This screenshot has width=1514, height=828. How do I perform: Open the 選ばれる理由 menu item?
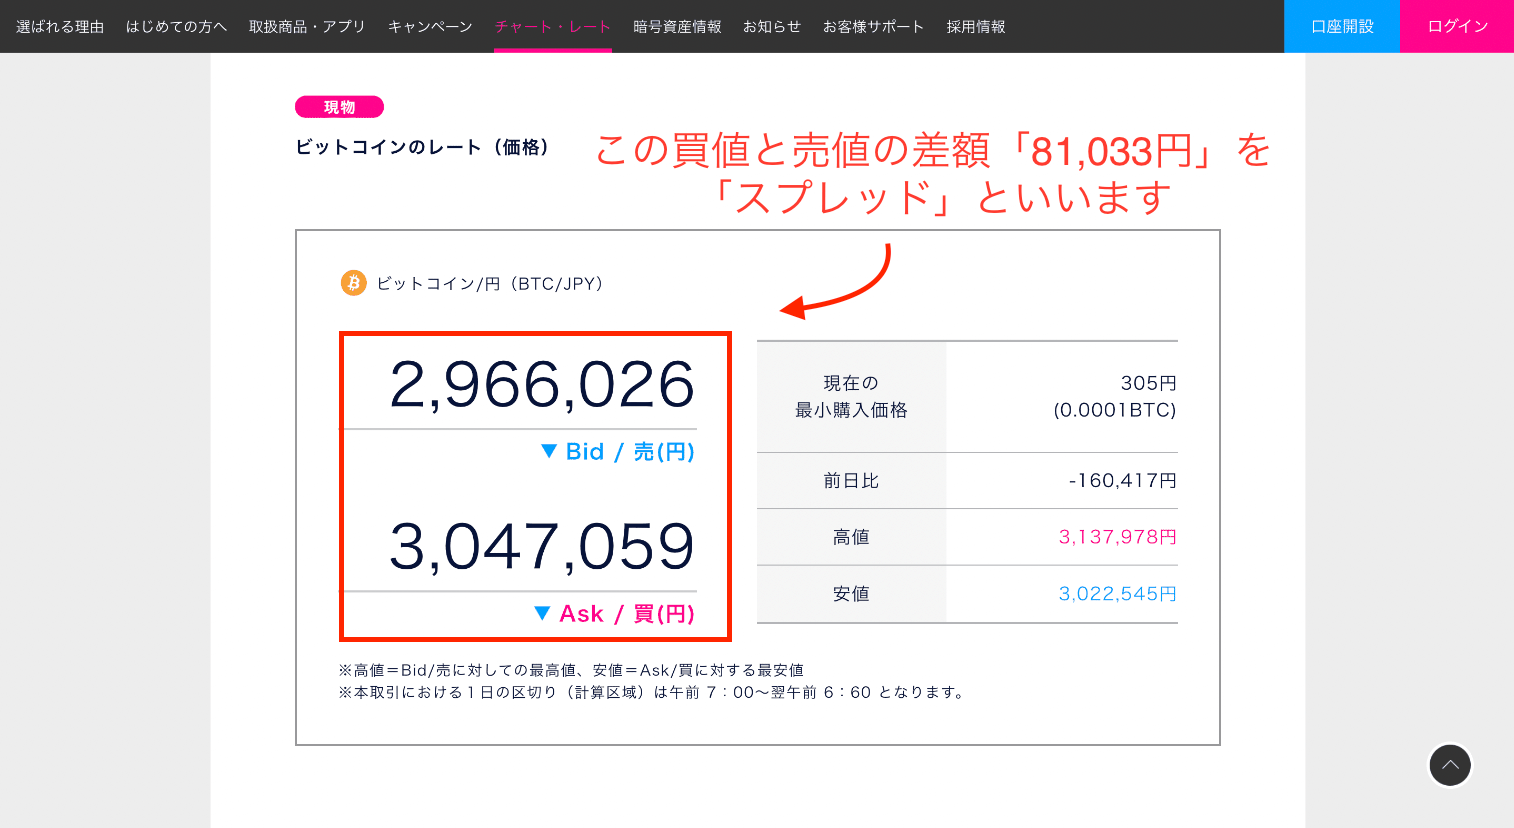60,26
